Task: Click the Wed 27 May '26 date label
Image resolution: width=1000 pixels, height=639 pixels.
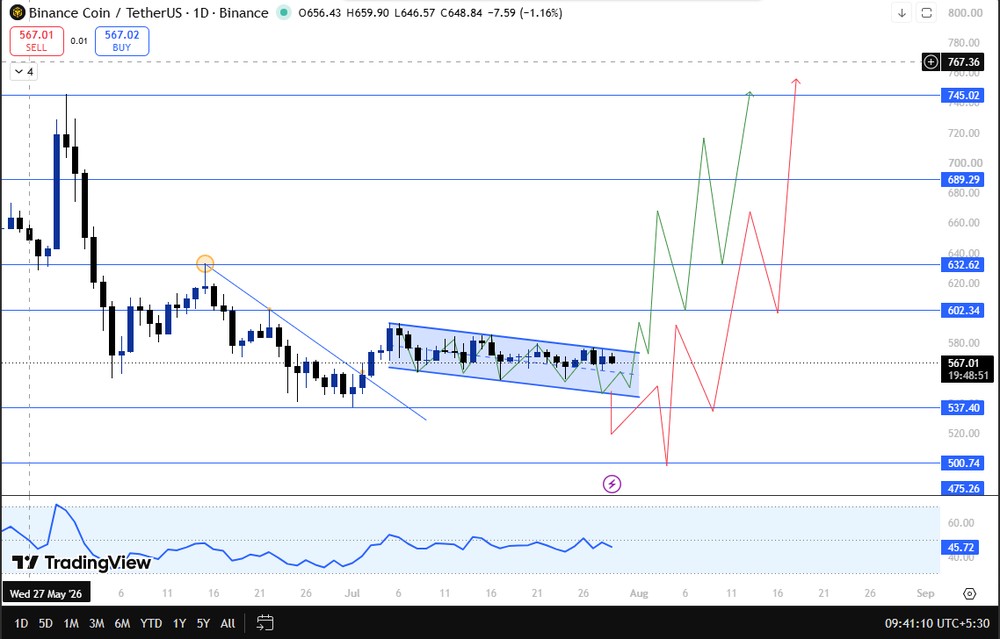Action: (x=46, y=594)
